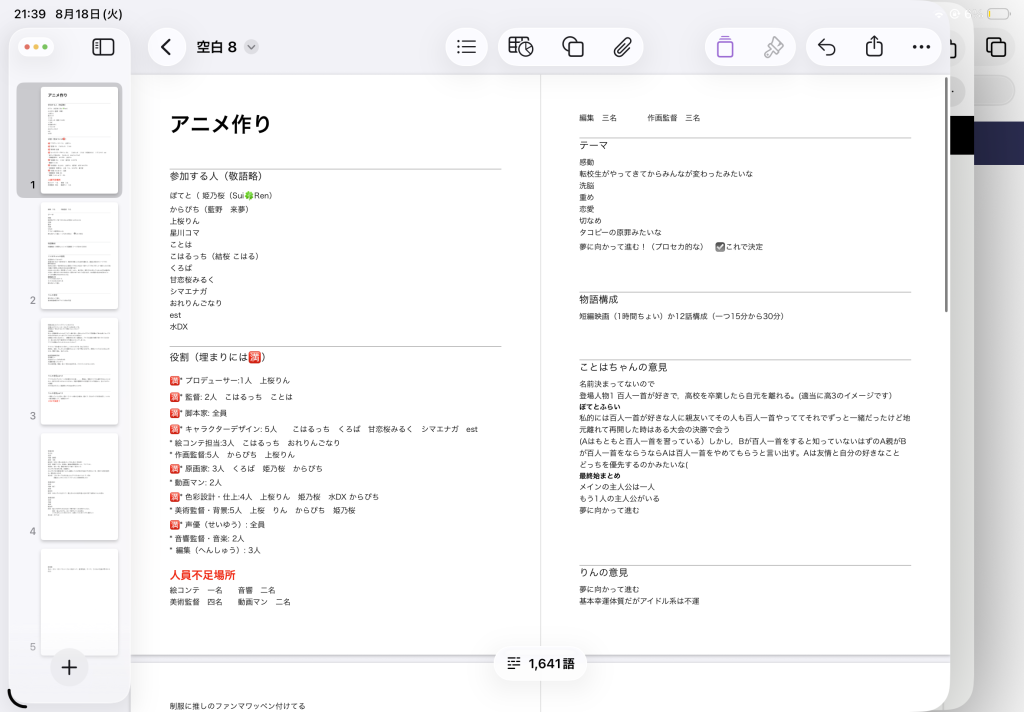Click the purple page card icon
Image resolution: width=1024 pixels, height=712 pixels.
click(725, 47)
